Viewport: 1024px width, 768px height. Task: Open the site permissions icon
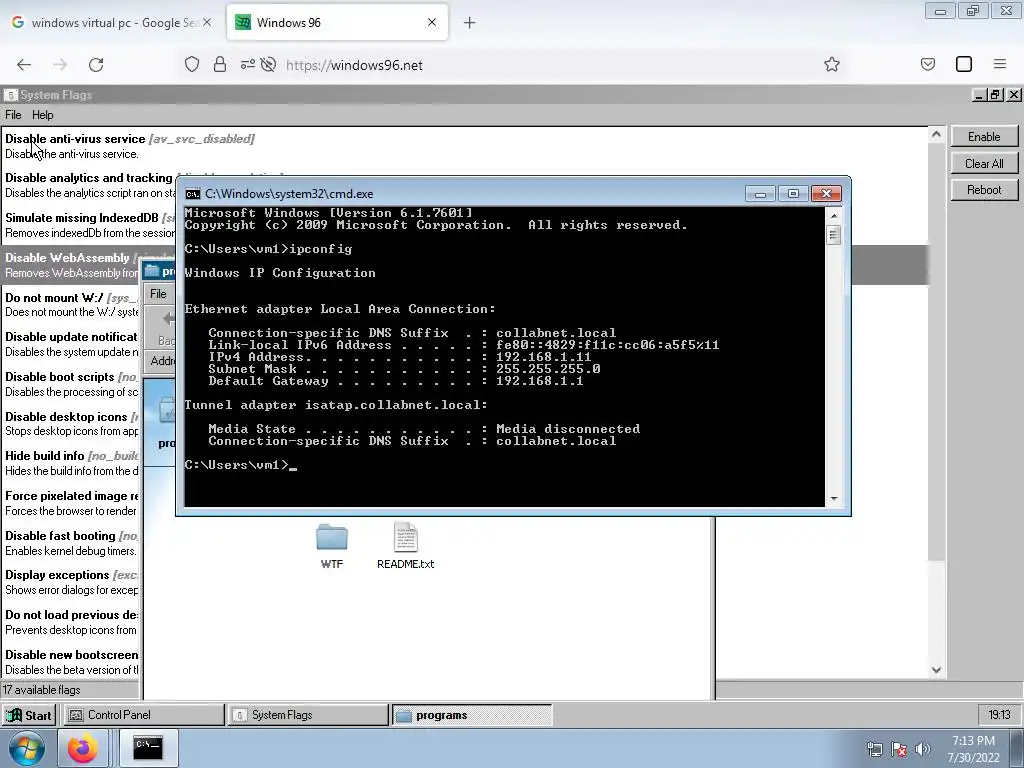248,65
